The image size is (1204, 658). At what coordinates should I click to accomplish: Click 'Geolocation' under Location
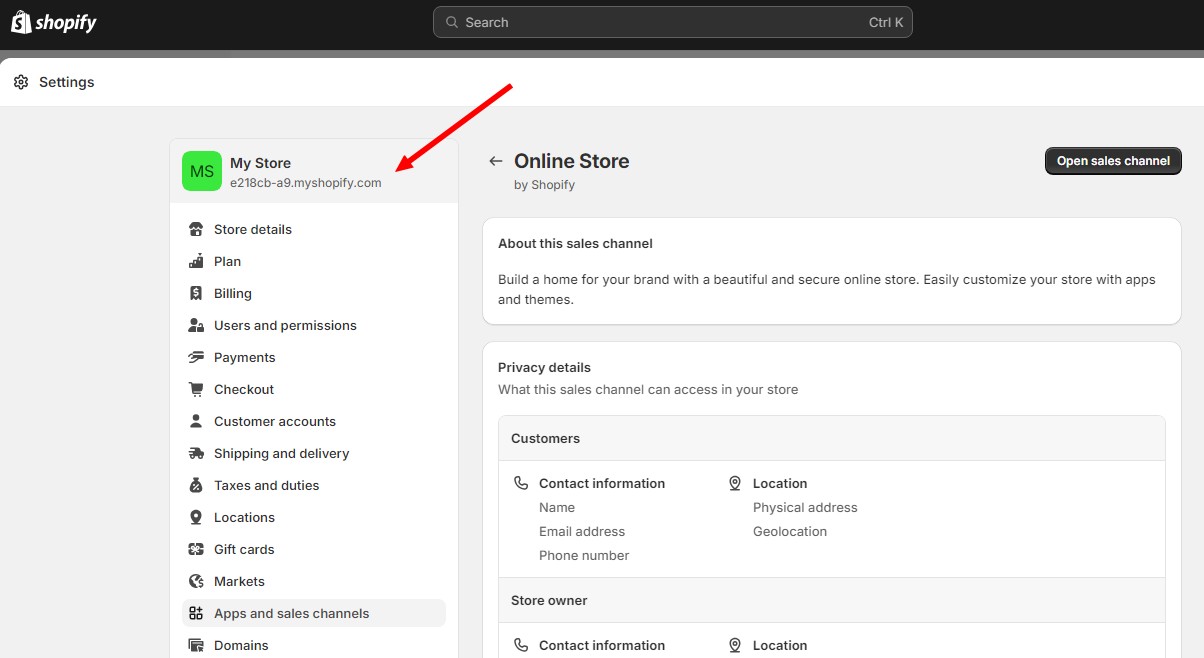coord(790,531)
